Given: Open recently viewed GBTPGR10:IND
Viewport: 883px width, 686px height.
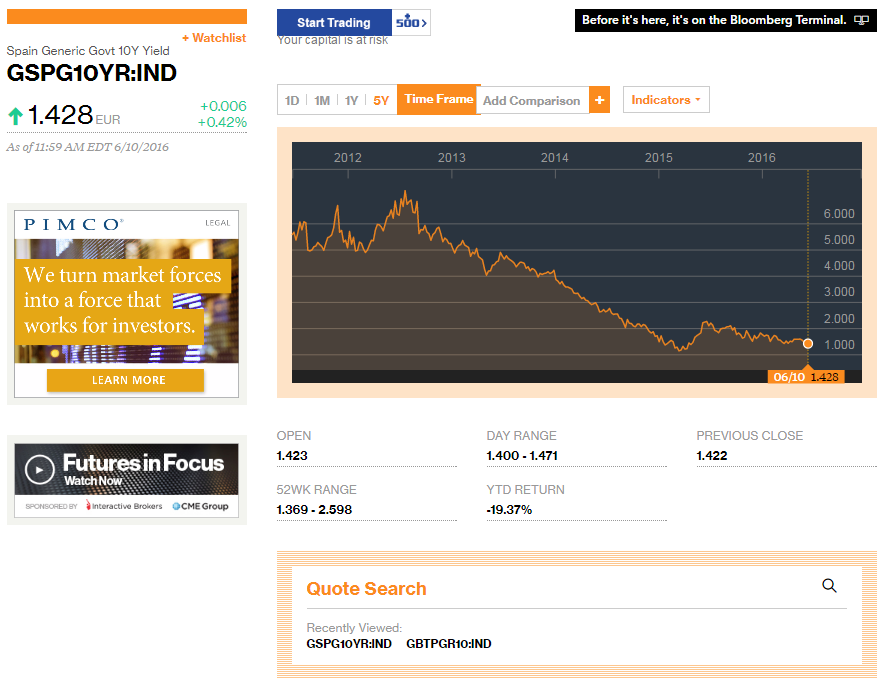Looking at the screenshot, I should [449, 644].
